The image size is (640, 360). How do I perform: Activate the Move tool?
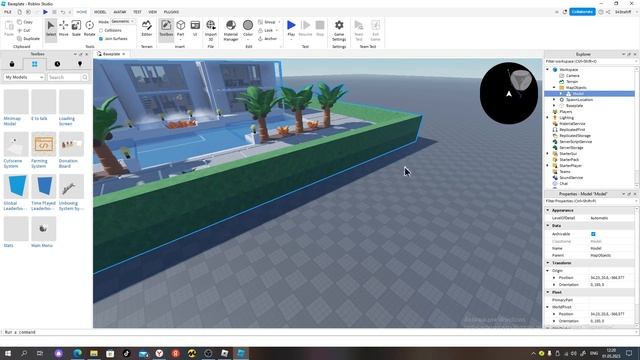click(64, 29)
